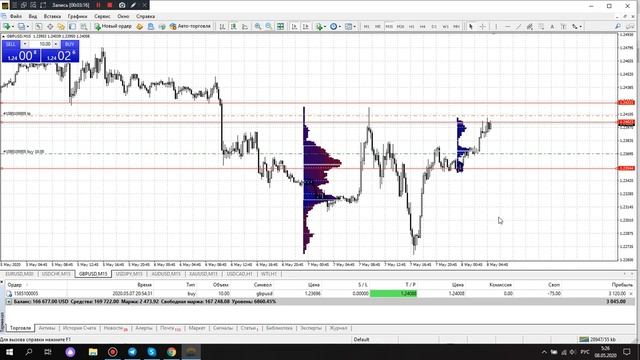This screenshot has height=360, width=640.
Task: Click the green T/P cell value
Action: pyautogui.click(x=393, y=293)
